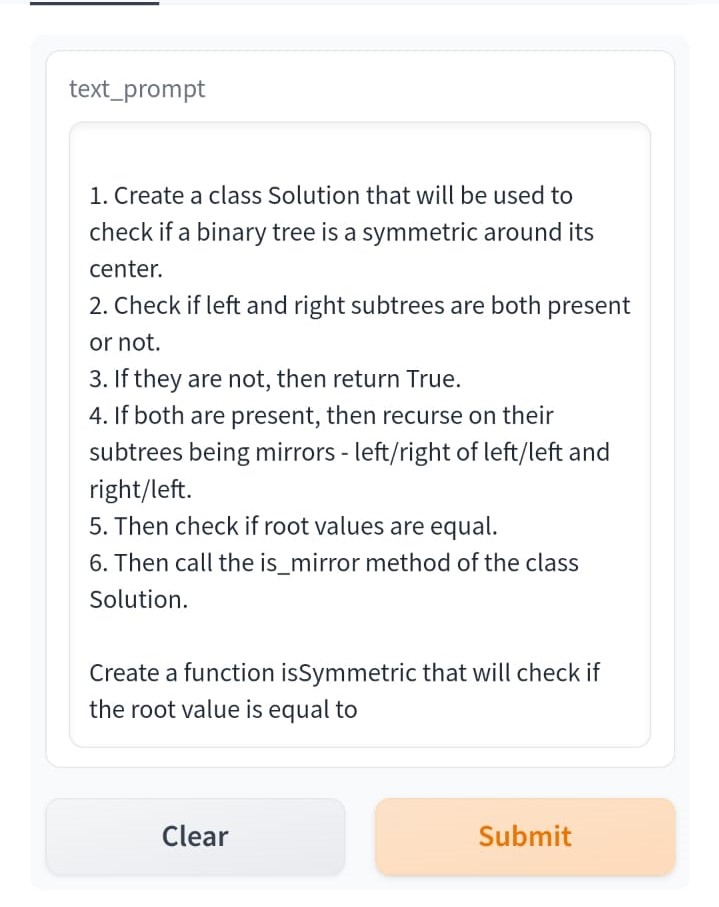Click the blank line above "Create a function"
The height and width of the screenshot is (907, 719).
tap(359, 636)
